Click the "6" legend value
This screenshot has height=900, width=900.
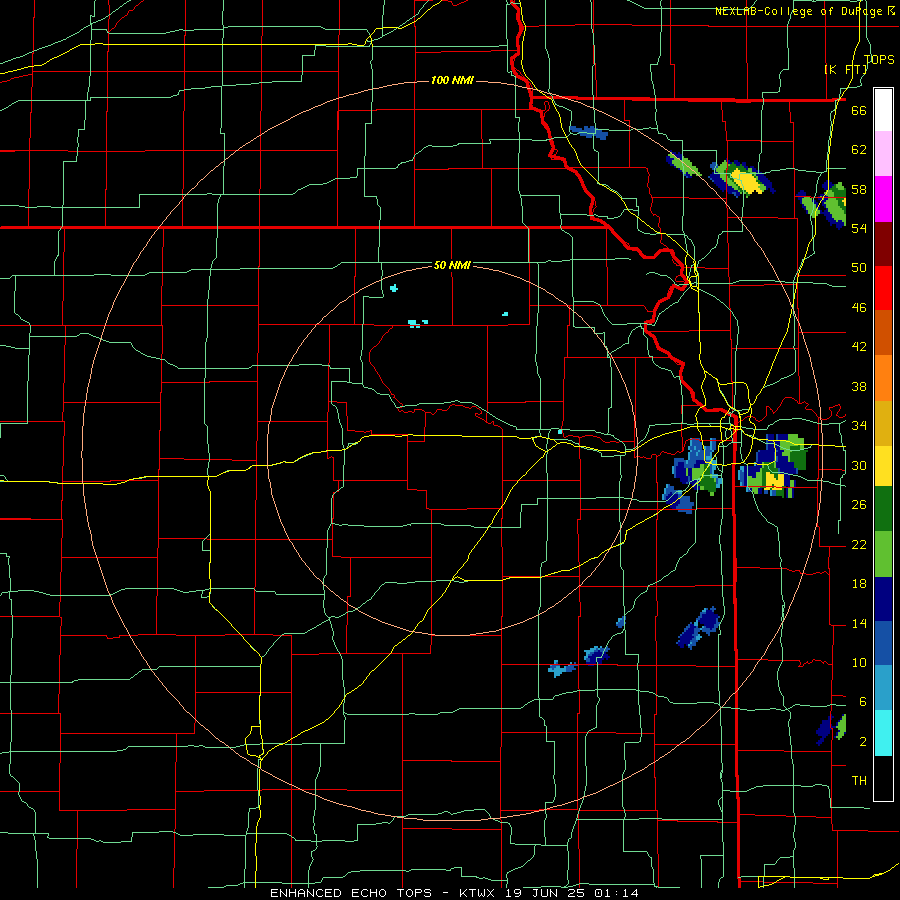coord(862,702)
